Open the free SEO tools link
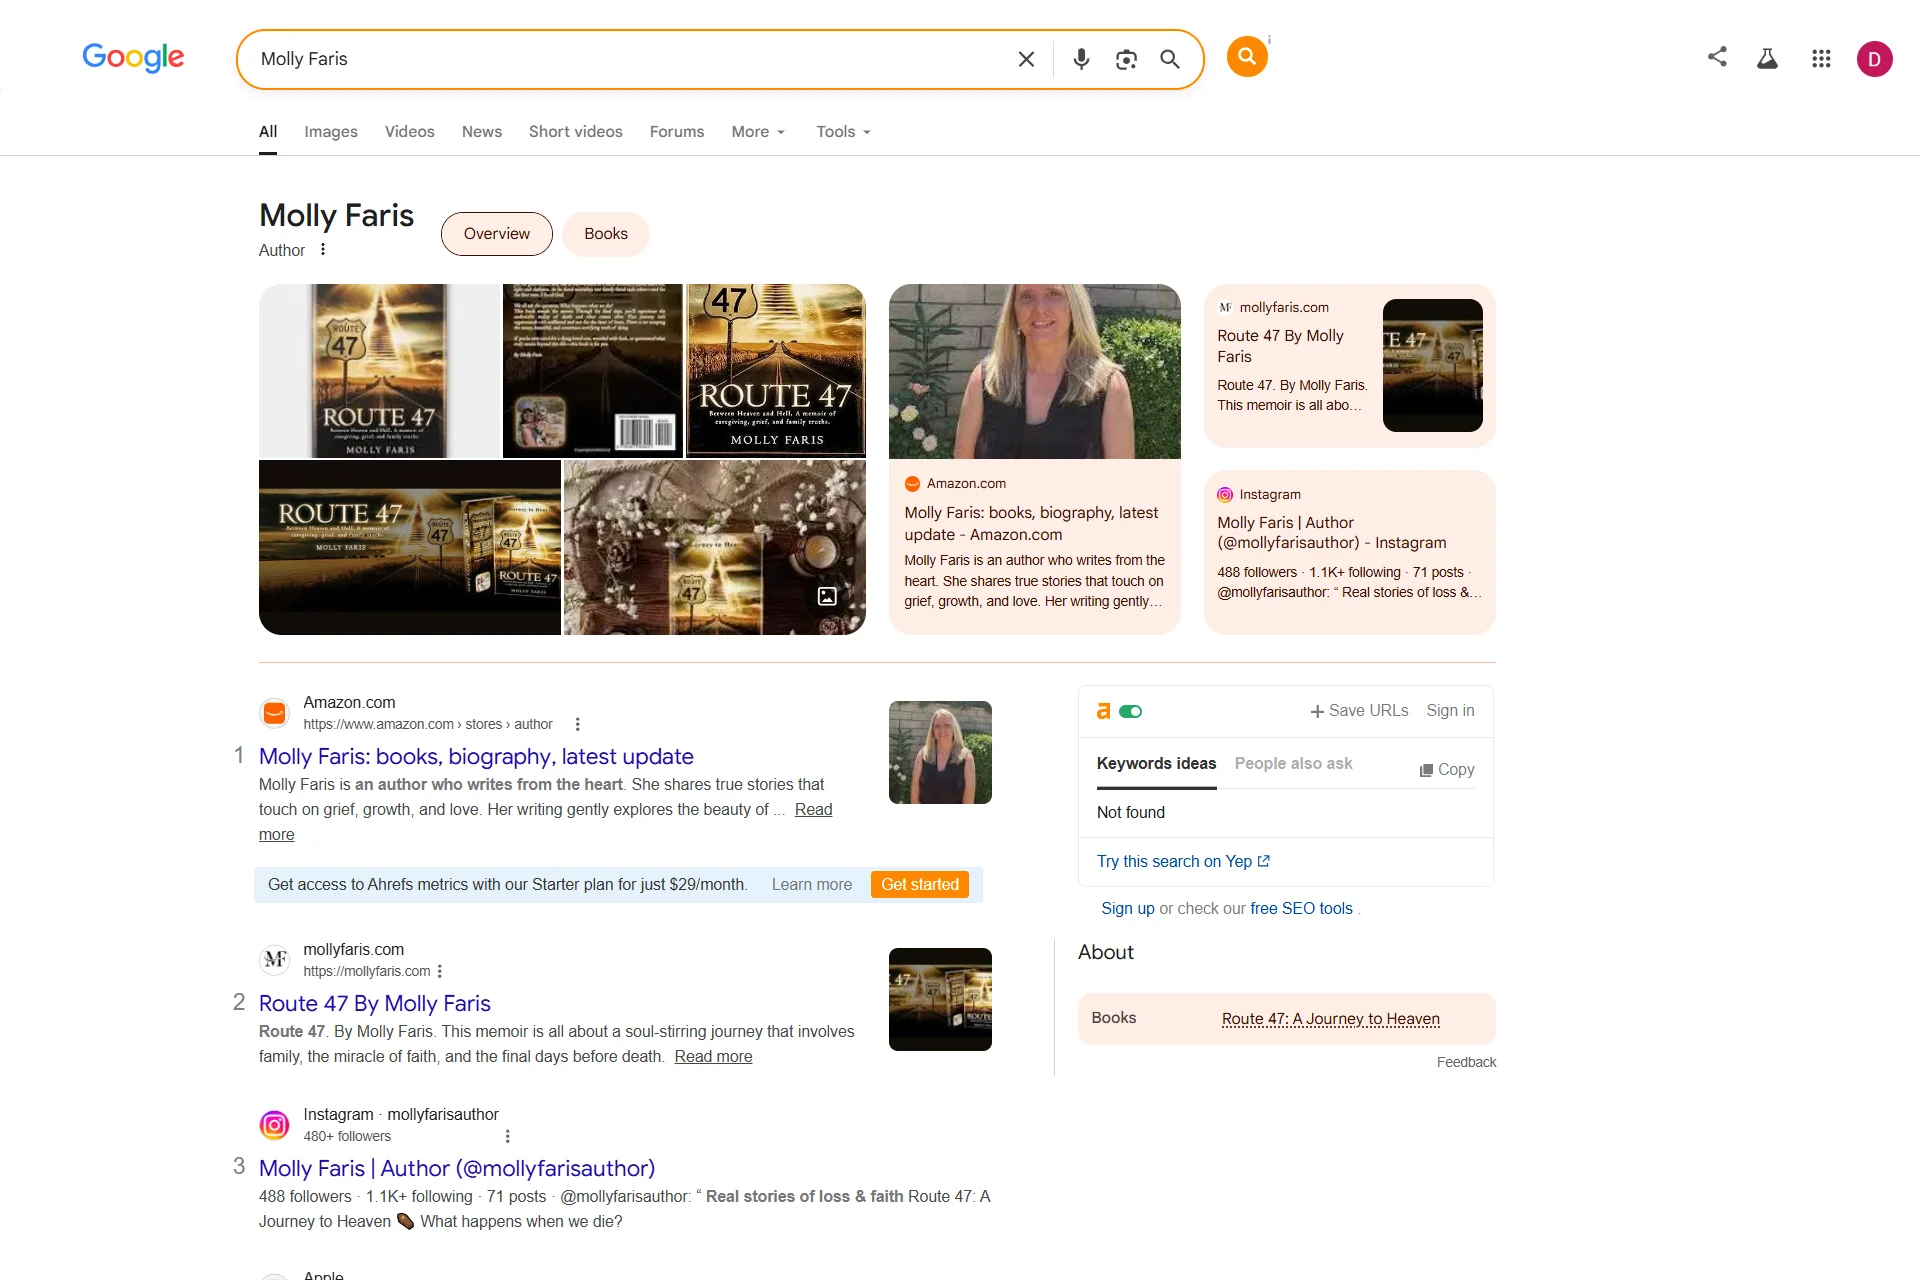1920x1280 pixels. [x=1301, y=909]
